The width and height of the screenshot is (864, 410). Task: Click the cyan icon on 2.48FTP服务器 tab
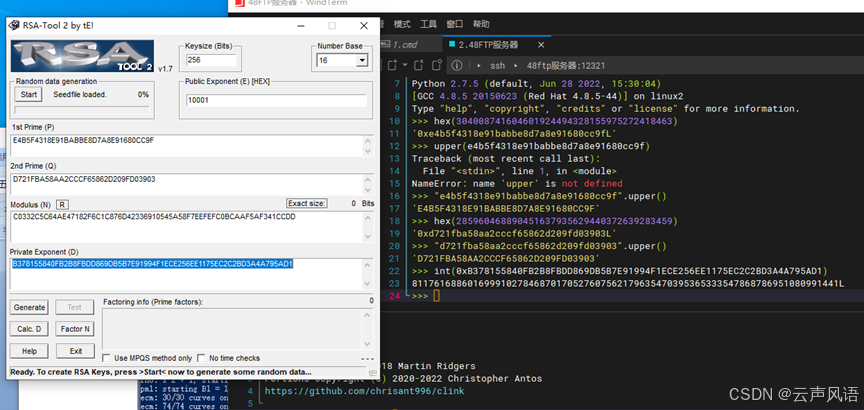point(452,44)
